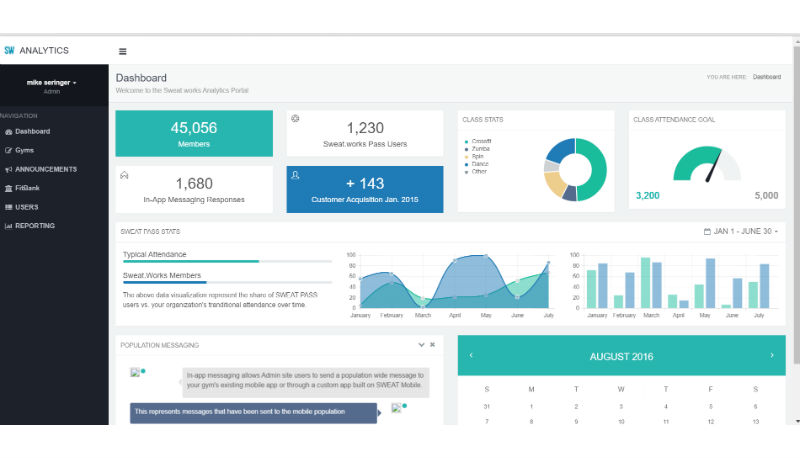Select day 31 in the calendar
Image resolution: width=800 pixels, height=458 pixels.
pyautogui.click(x=487, y=407)
